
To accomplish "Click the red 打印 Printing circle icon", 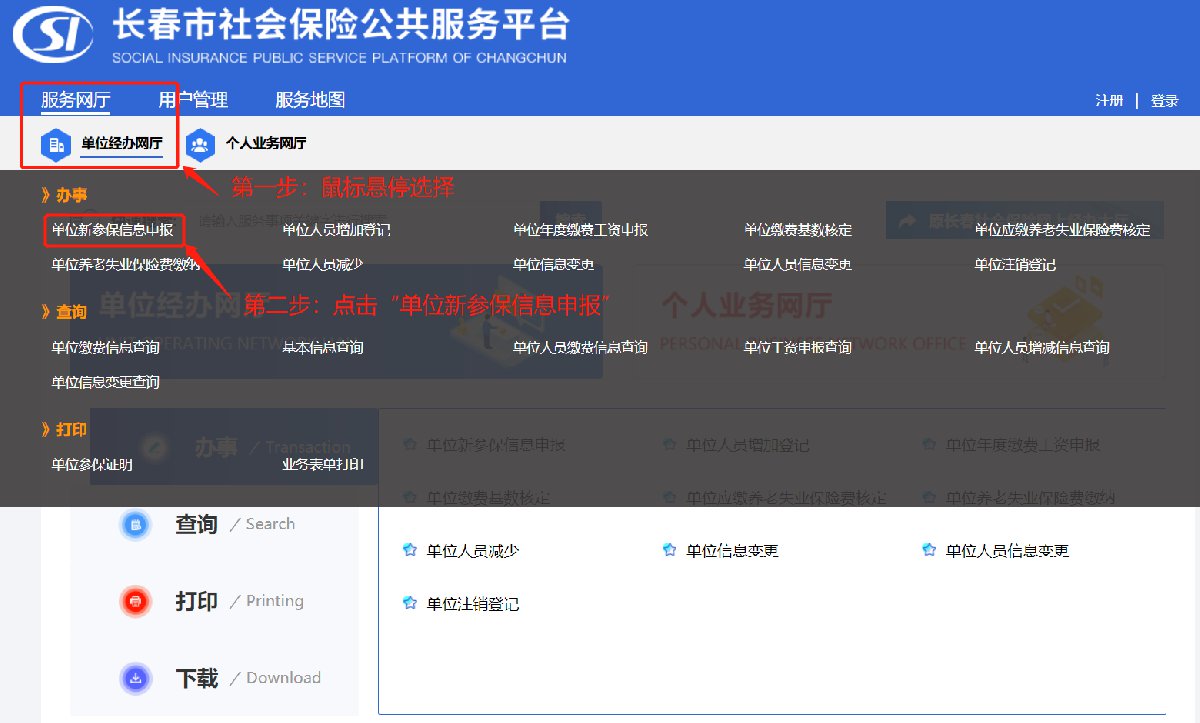I will 135,601.
